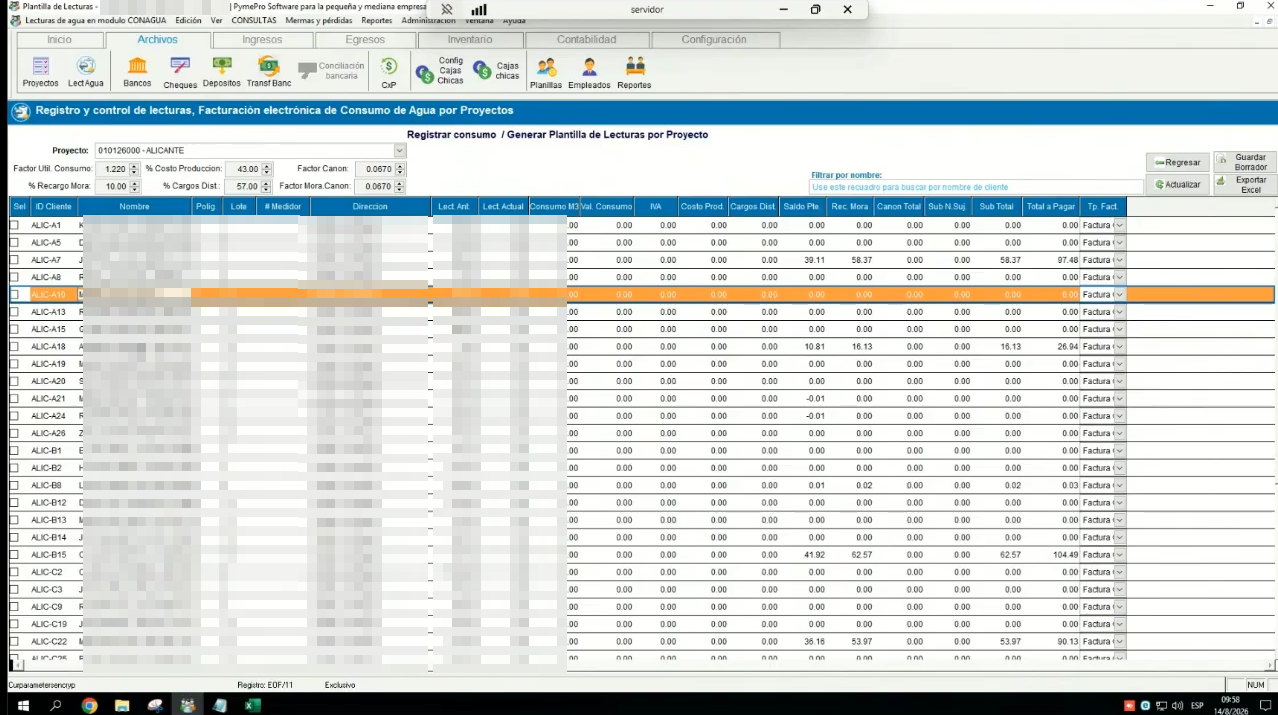Screen dimensions: 1278x715
Task: Open Tp. Fact. dropdown for ALIC-B1
Action: coord(1120,451)
